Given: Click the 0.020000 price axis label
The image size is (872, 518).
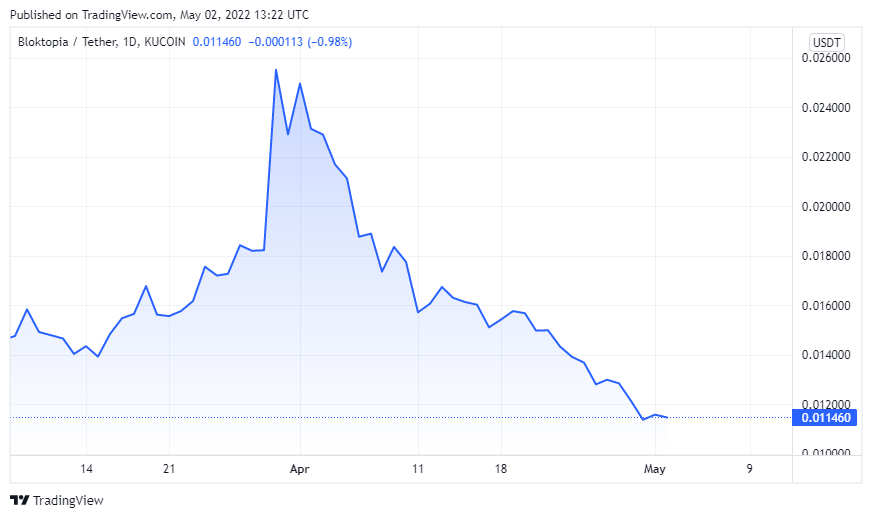Looking at the screenshot, I should click(825, 207).
